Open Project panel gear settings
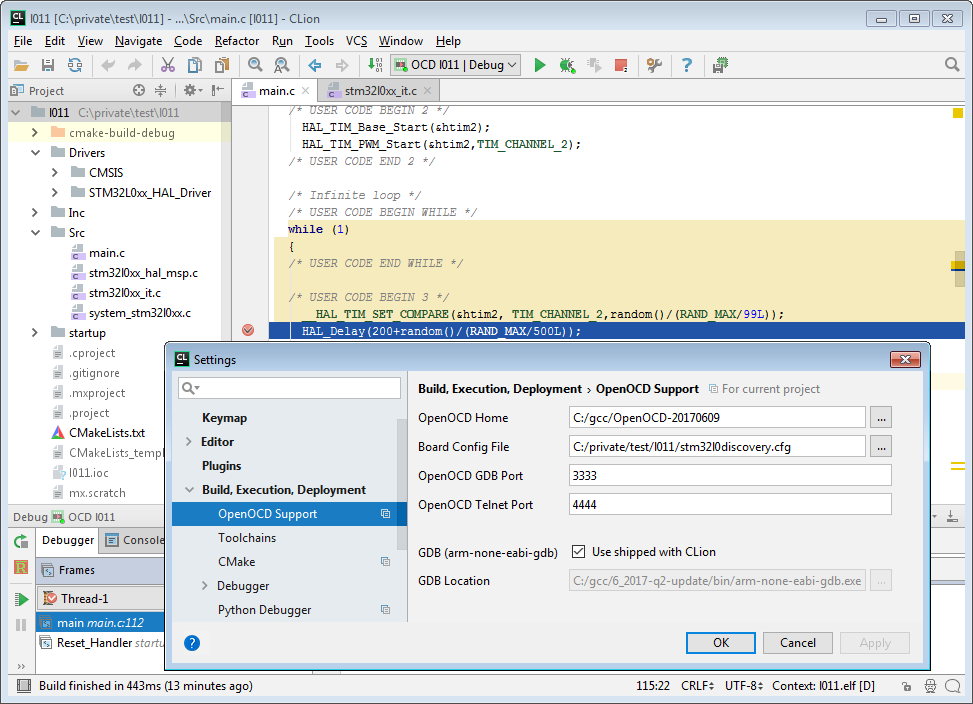Image resolution: width=973 pixels, height=704 pixels. point(192,91)
